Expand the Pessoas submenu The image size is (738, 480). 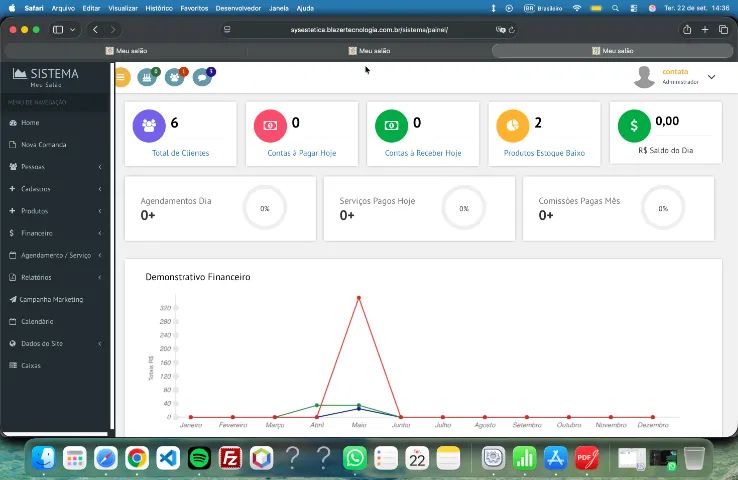click(56, 167)
